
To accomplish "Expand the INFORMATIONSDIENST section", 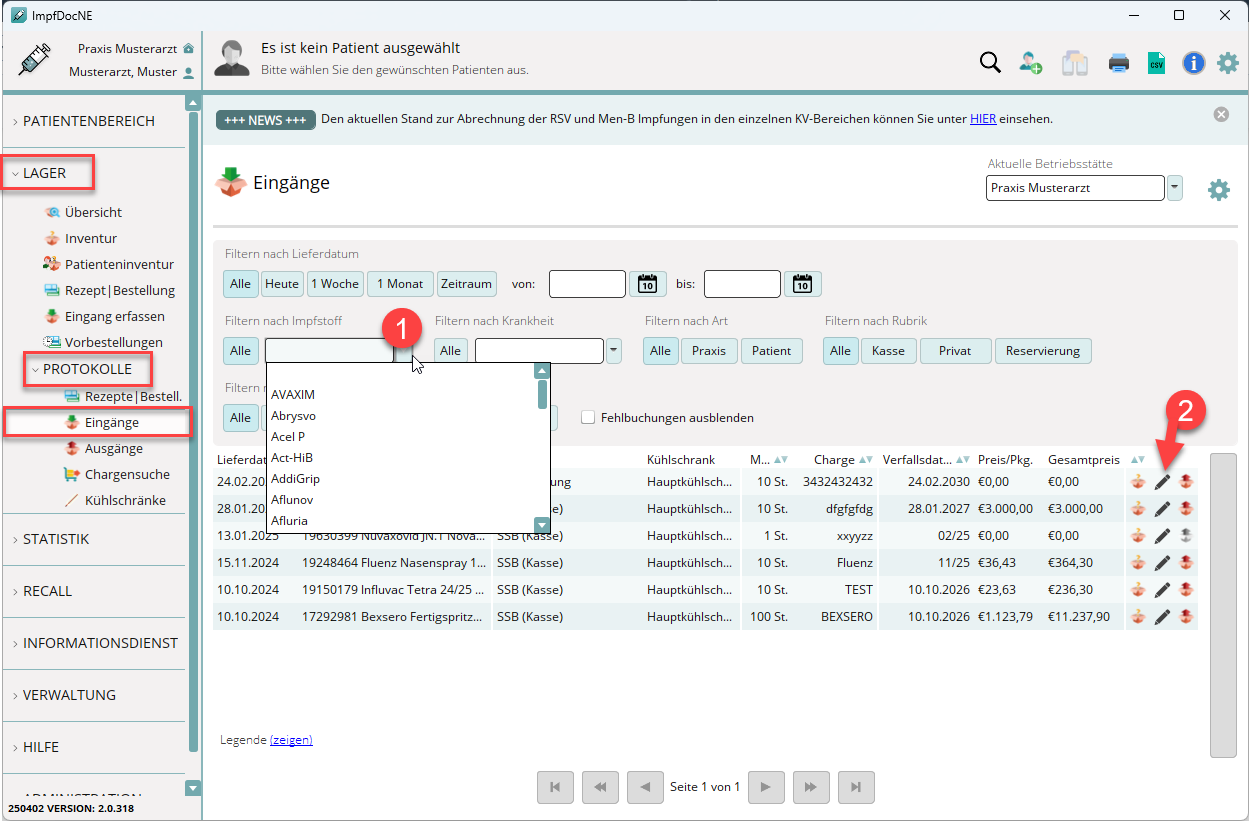I will click(100, 643).
